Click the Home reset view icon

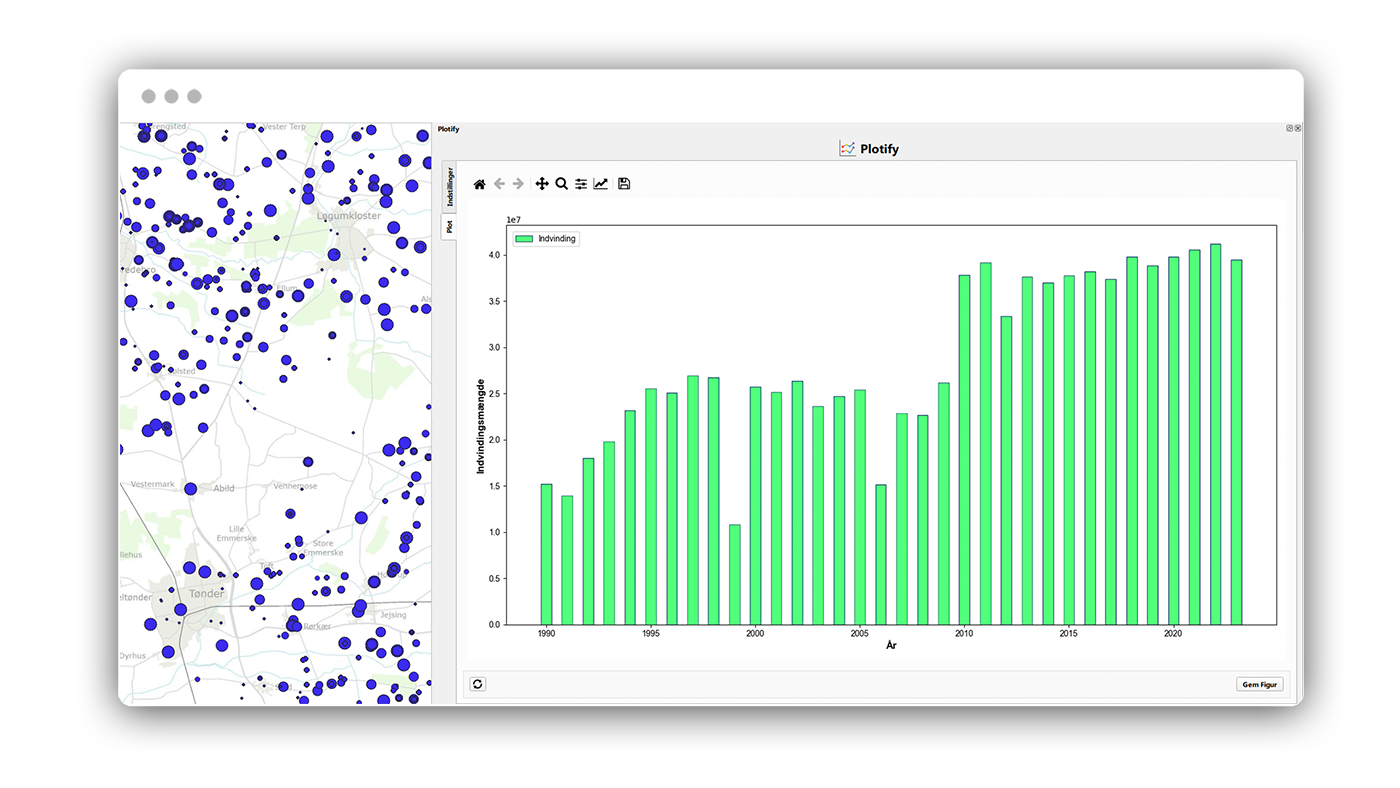[x=480, y=184]
